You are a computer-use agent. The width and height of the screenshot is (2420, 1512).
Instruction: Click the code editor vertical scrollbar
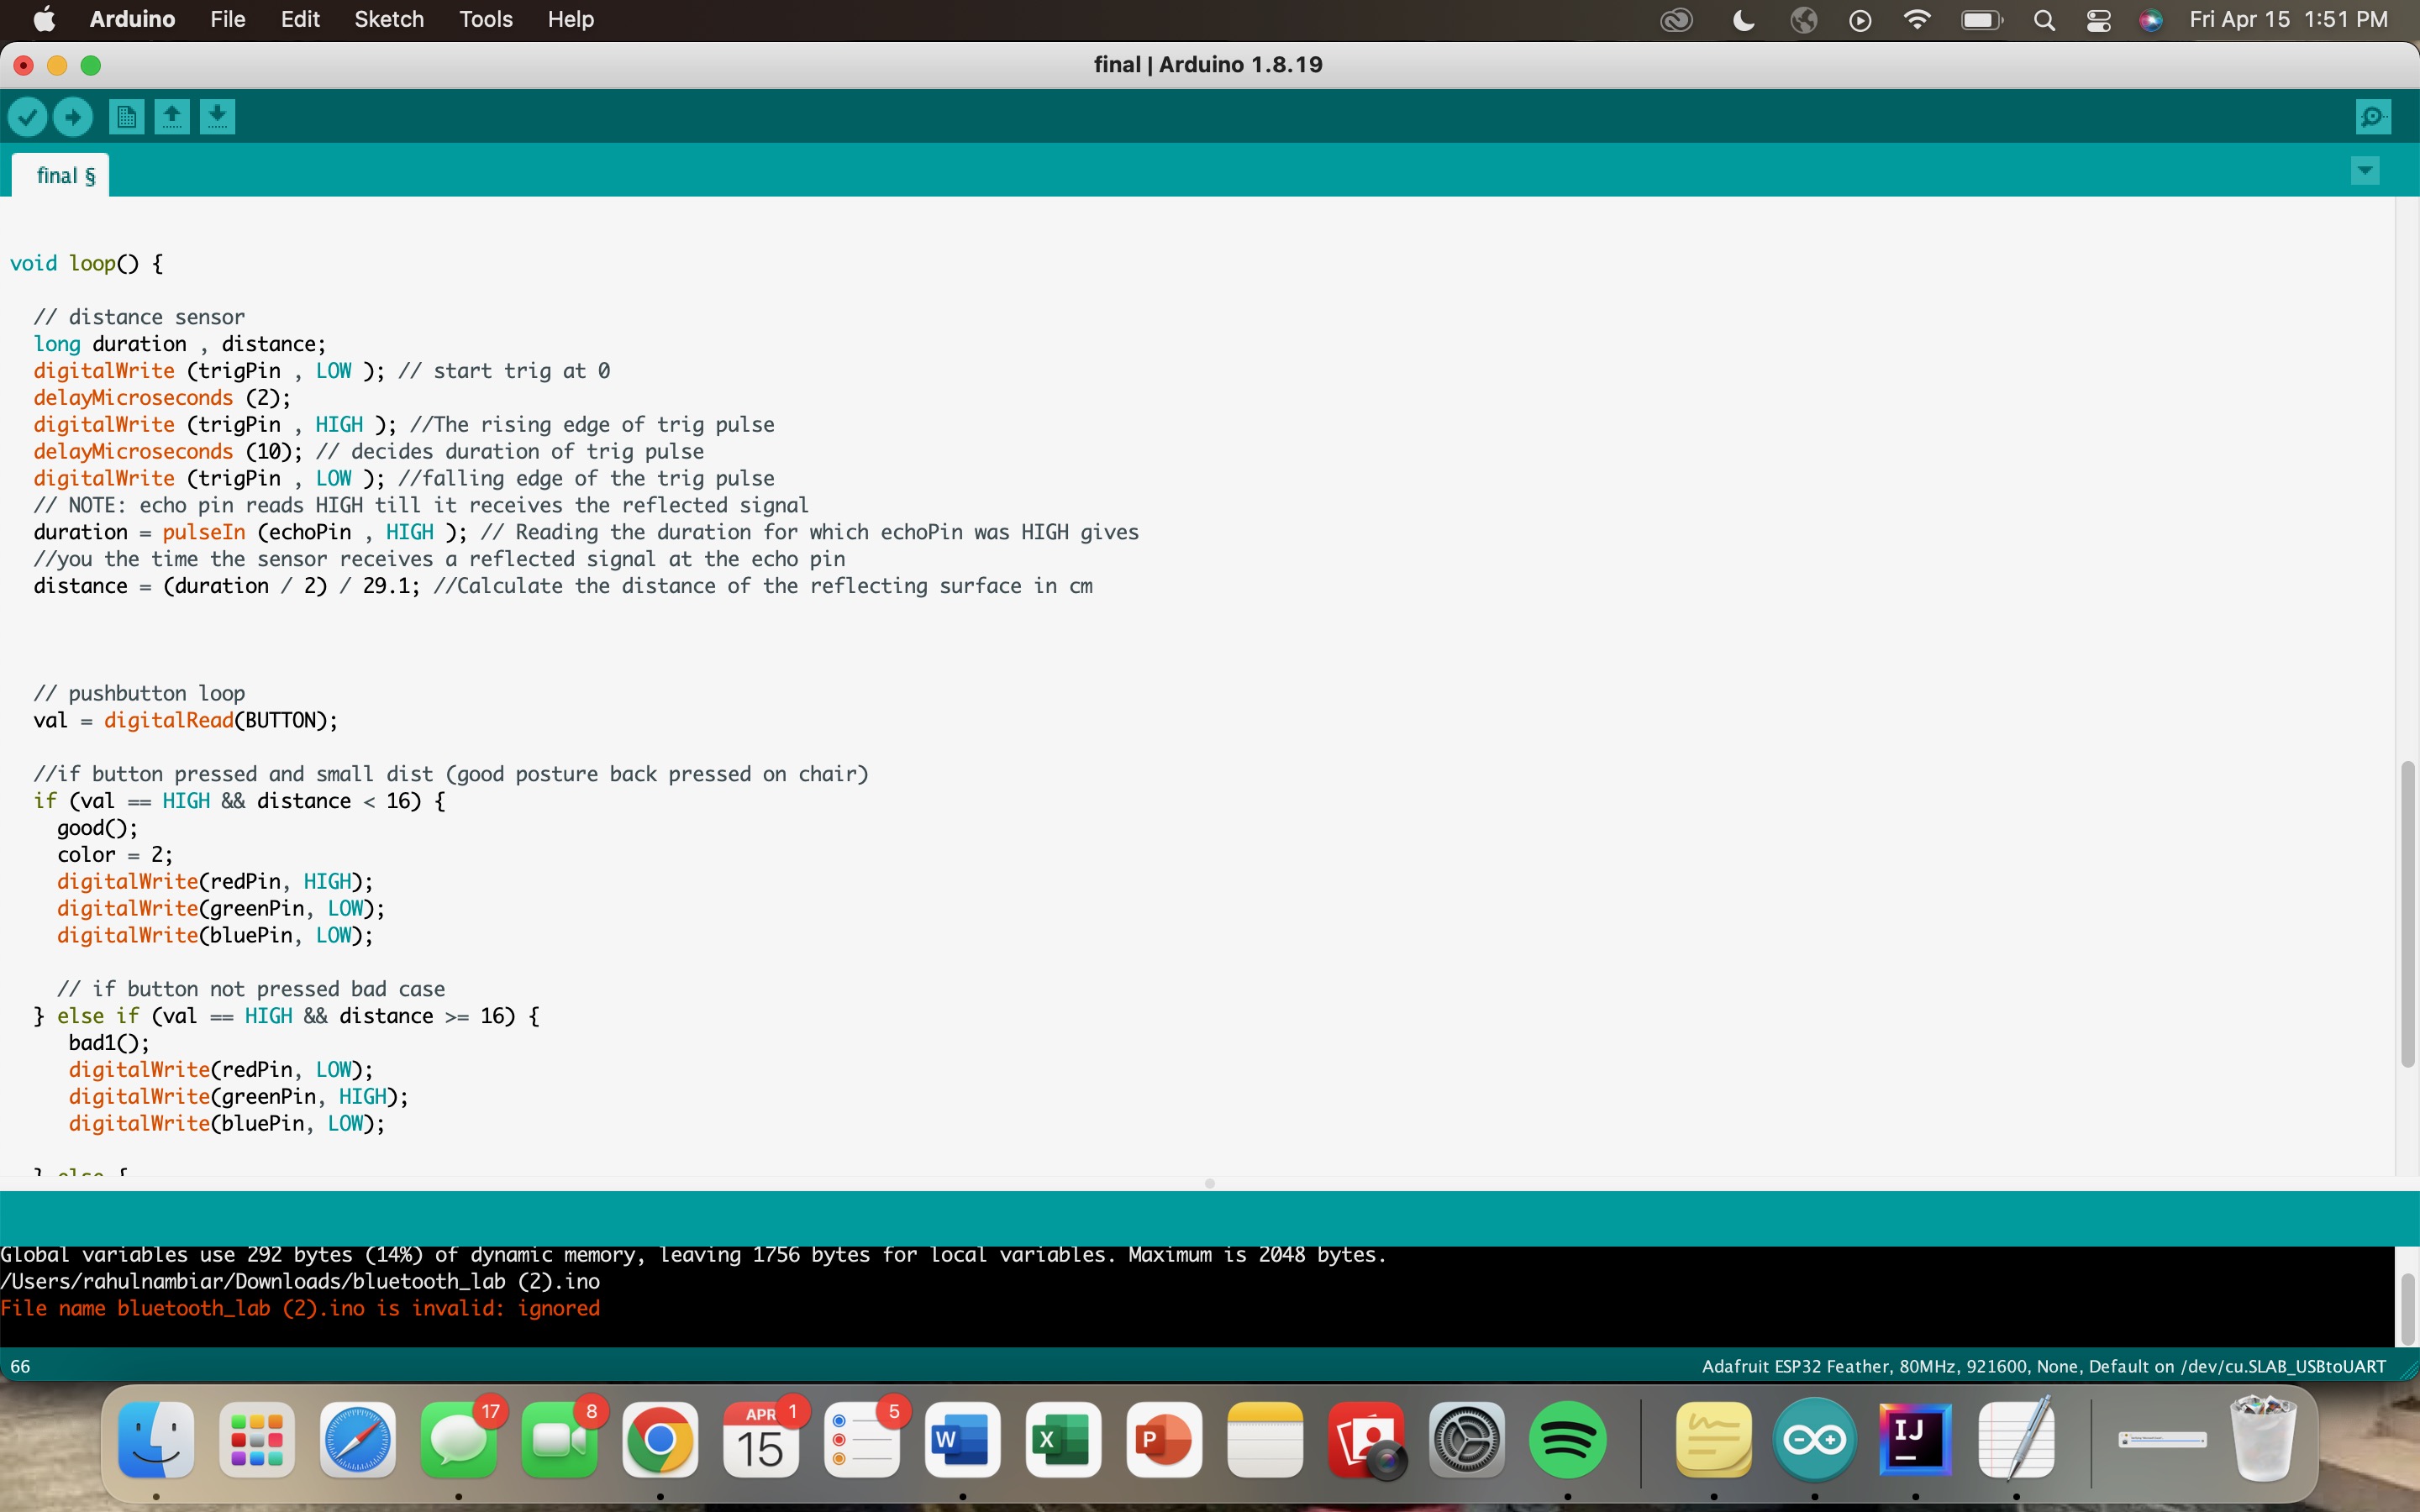coord(2407,913)
